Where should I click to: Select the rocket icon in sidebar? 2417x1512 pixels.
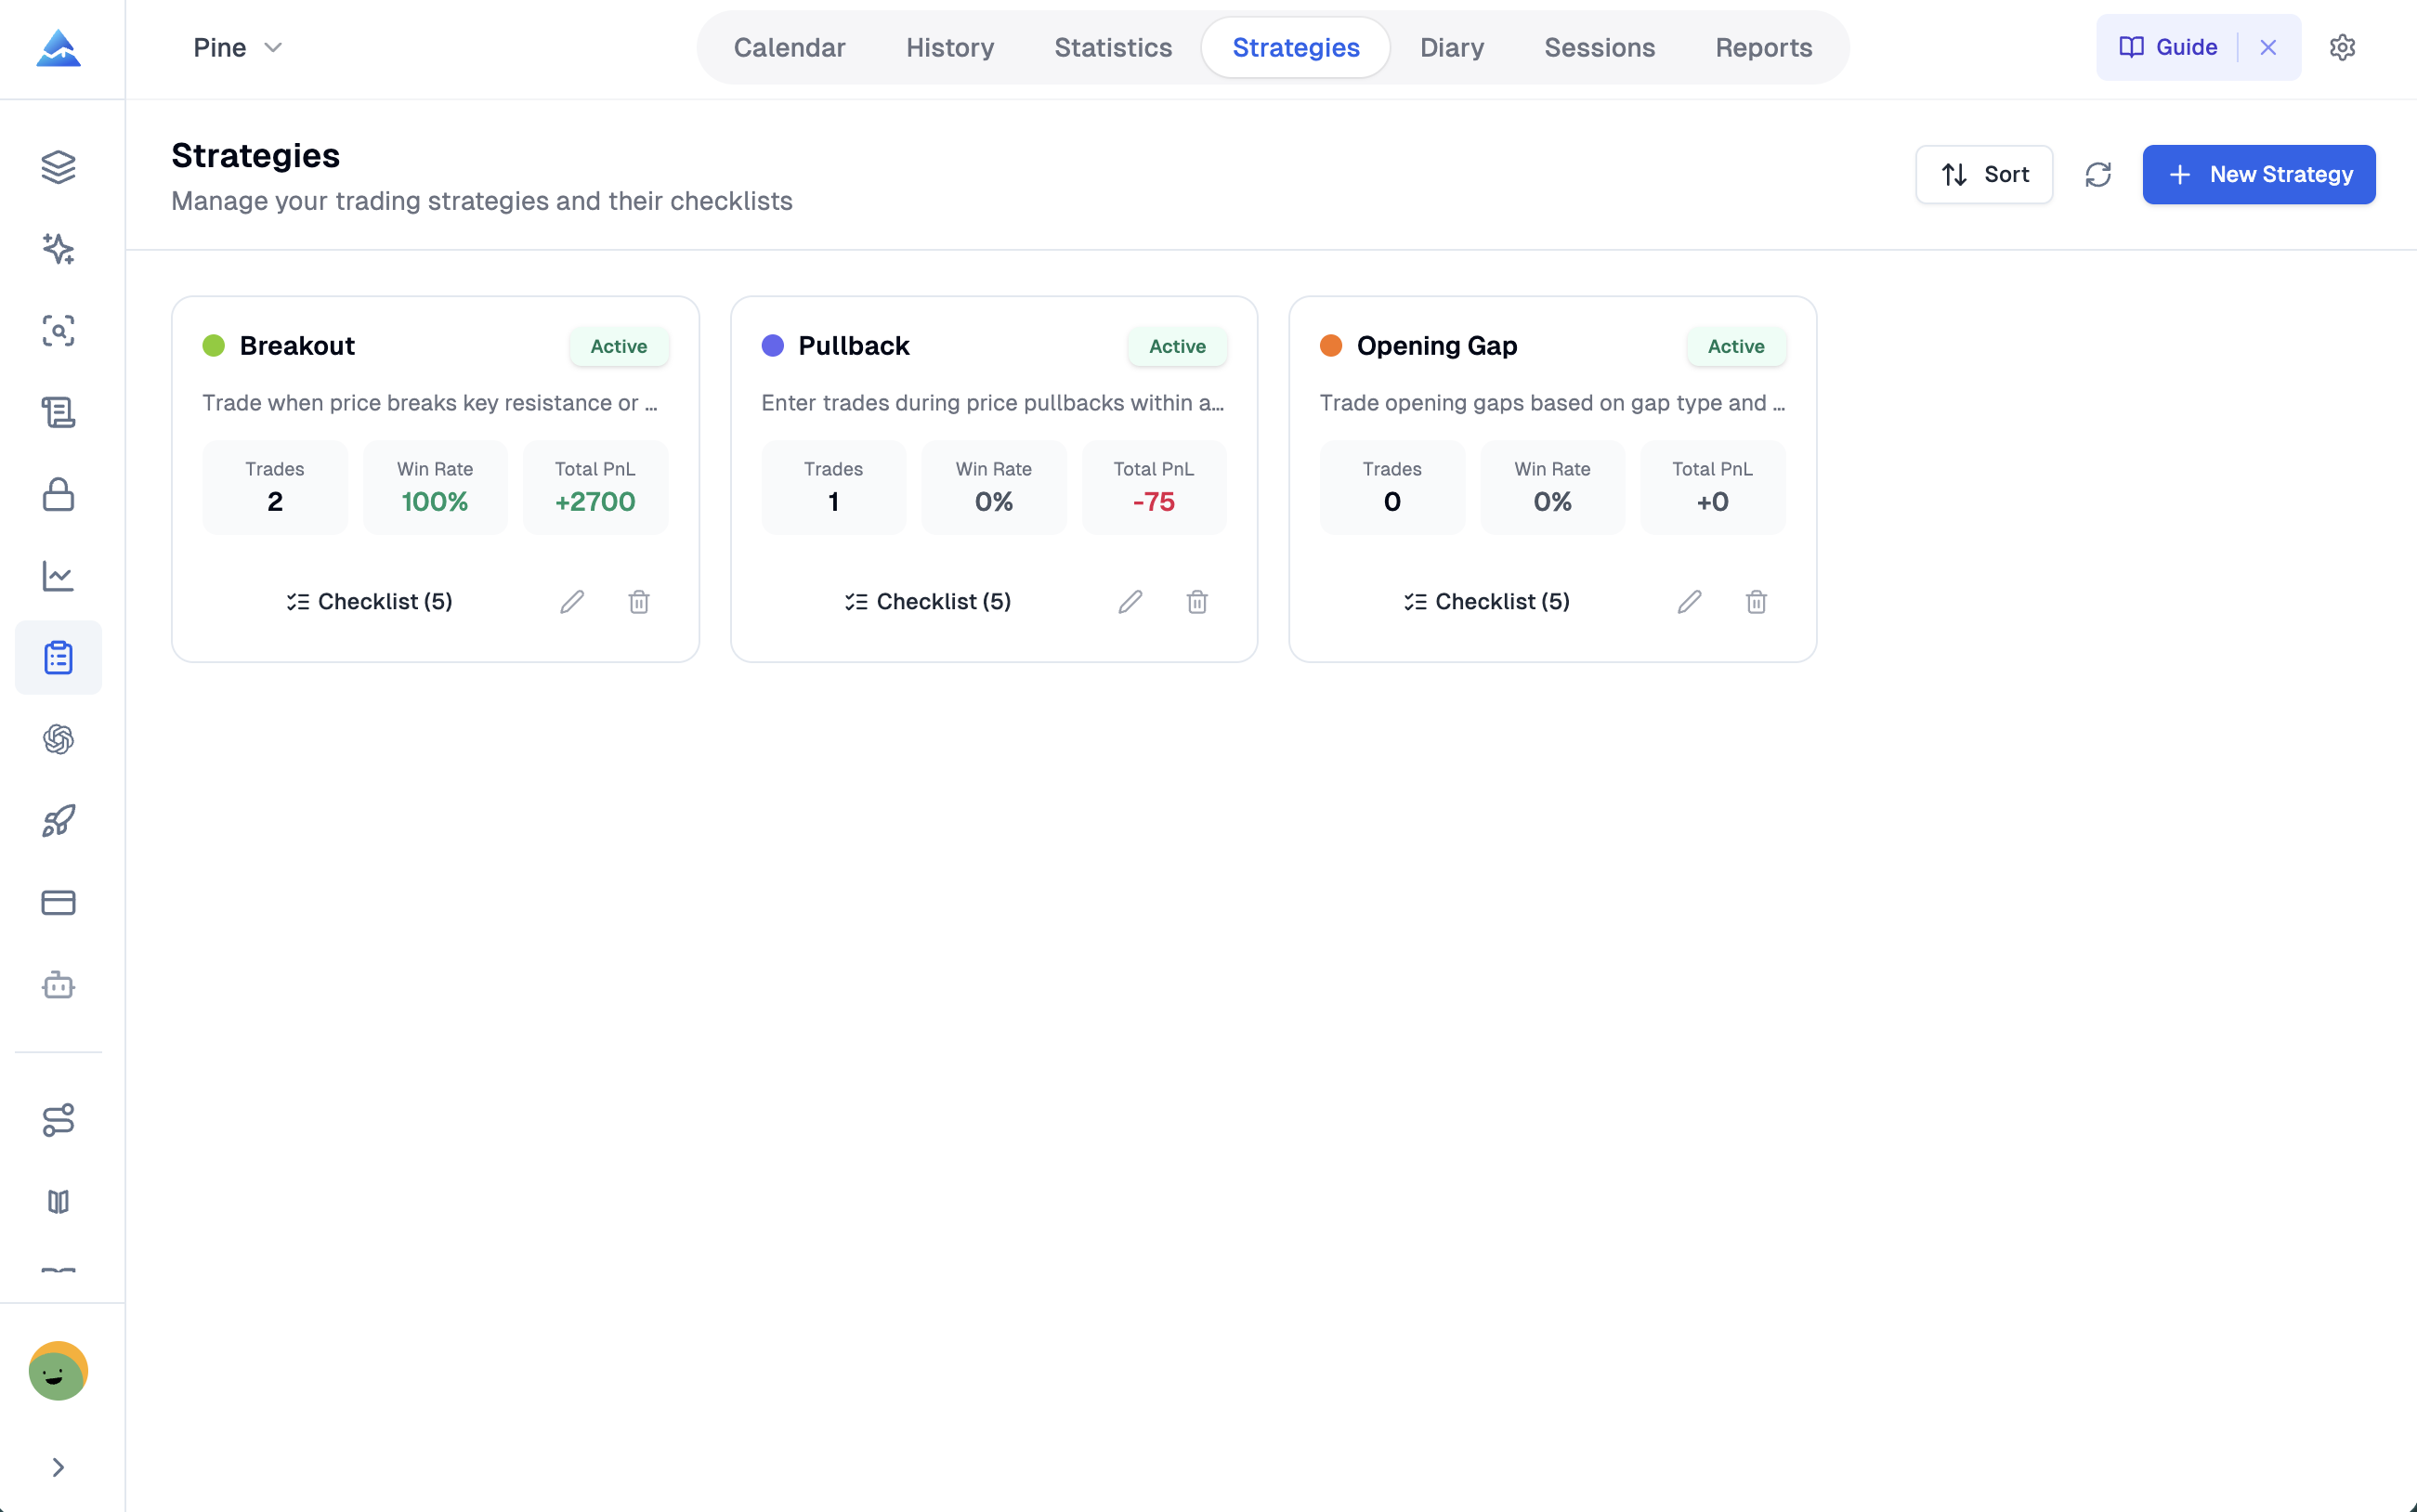[58, 821]
